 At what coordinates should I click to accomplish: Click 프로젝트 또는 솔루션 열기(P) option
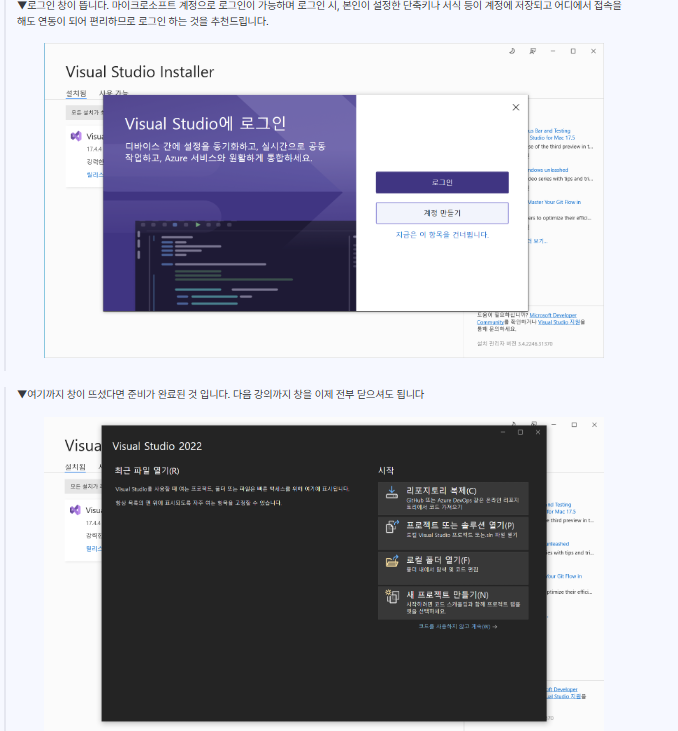click(453, 533)
